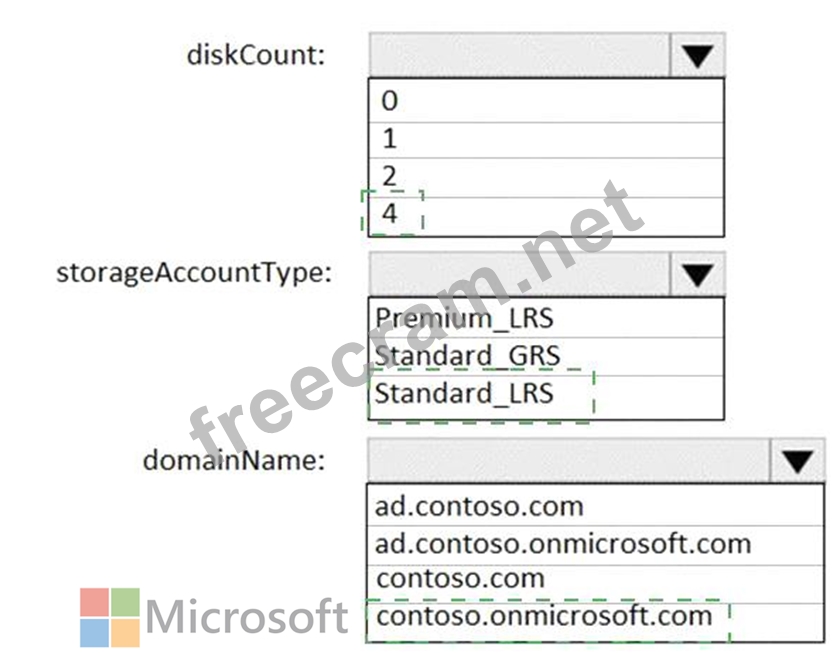Click the Microsoft wordmark text
The width and height of the screenshot is (832, 653).
pos(246,617)
